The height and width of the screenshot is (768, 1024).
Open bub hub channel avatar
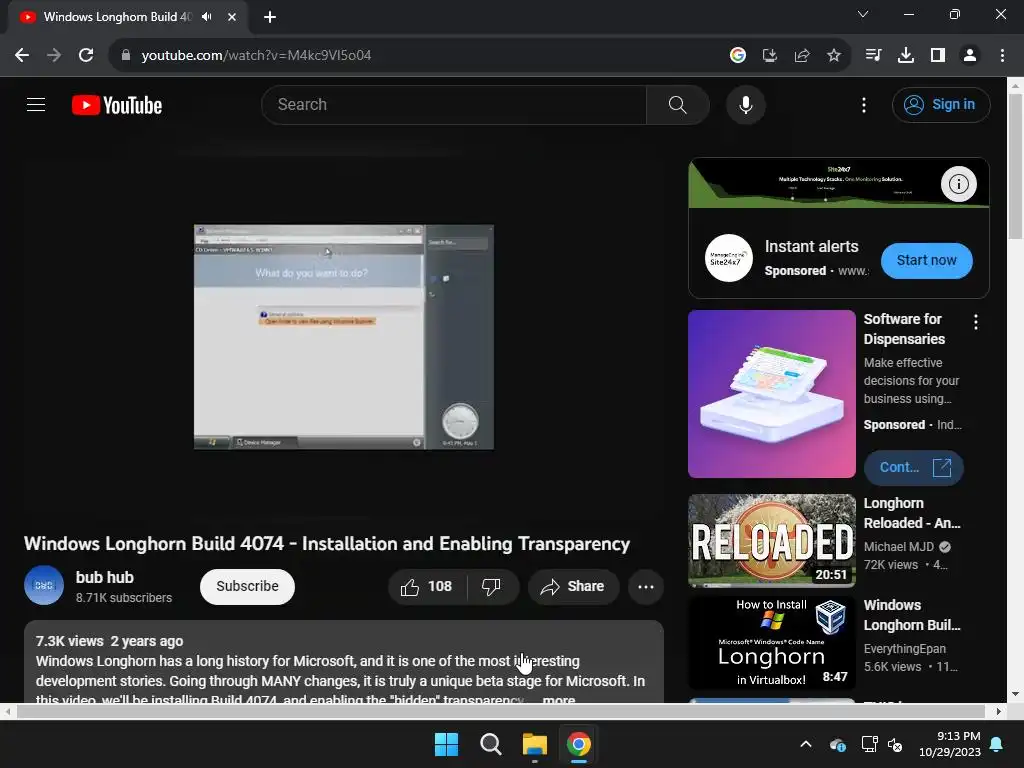click(x=44, y=585)
